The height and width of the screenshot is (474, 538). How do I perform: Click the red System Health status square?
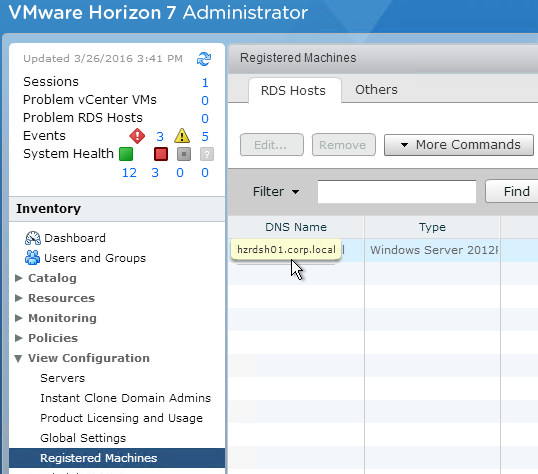click(x=161, y=154)
